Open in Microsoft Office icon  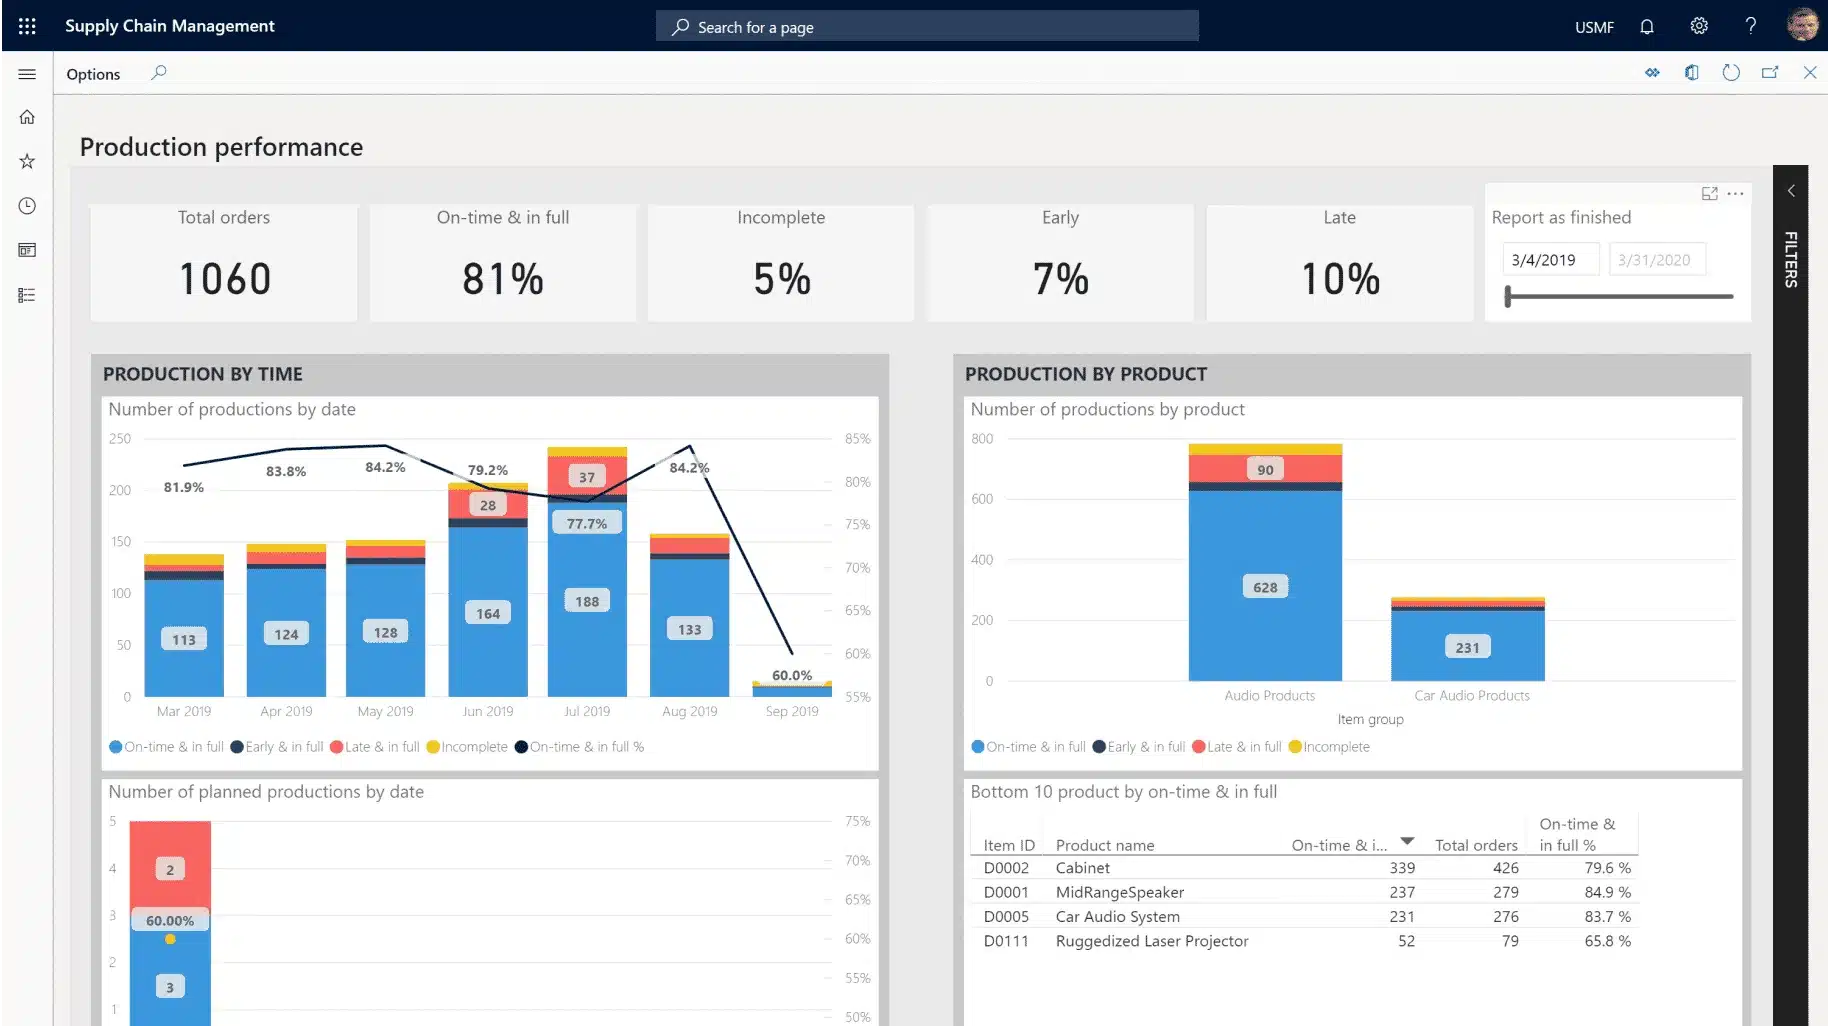pyautogui.click(x=1692, y=73)
